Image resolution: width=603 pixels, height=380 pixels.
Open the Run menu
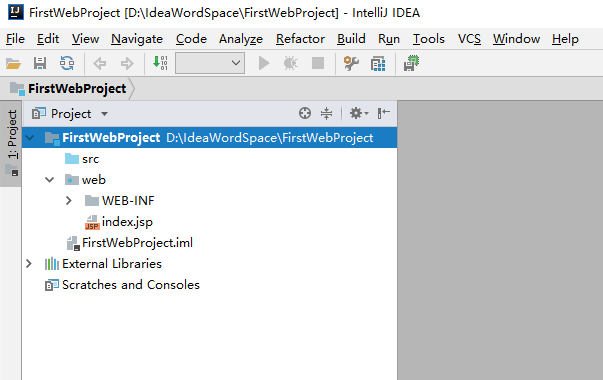(389, 39)
